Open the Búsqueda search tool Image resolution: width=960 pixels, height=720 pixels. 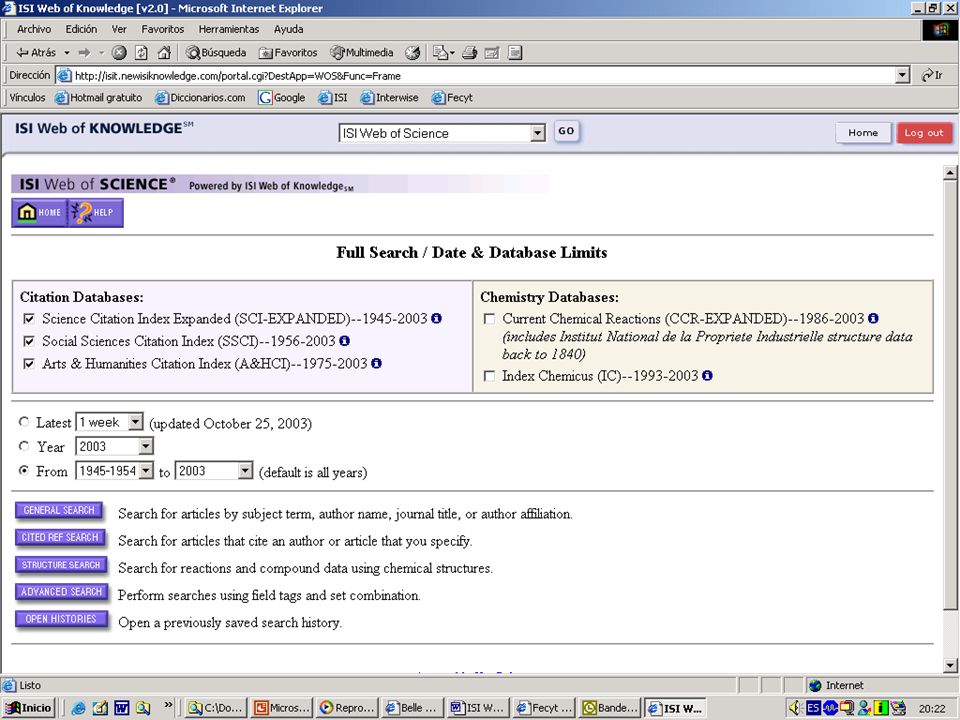click(216, 53)
